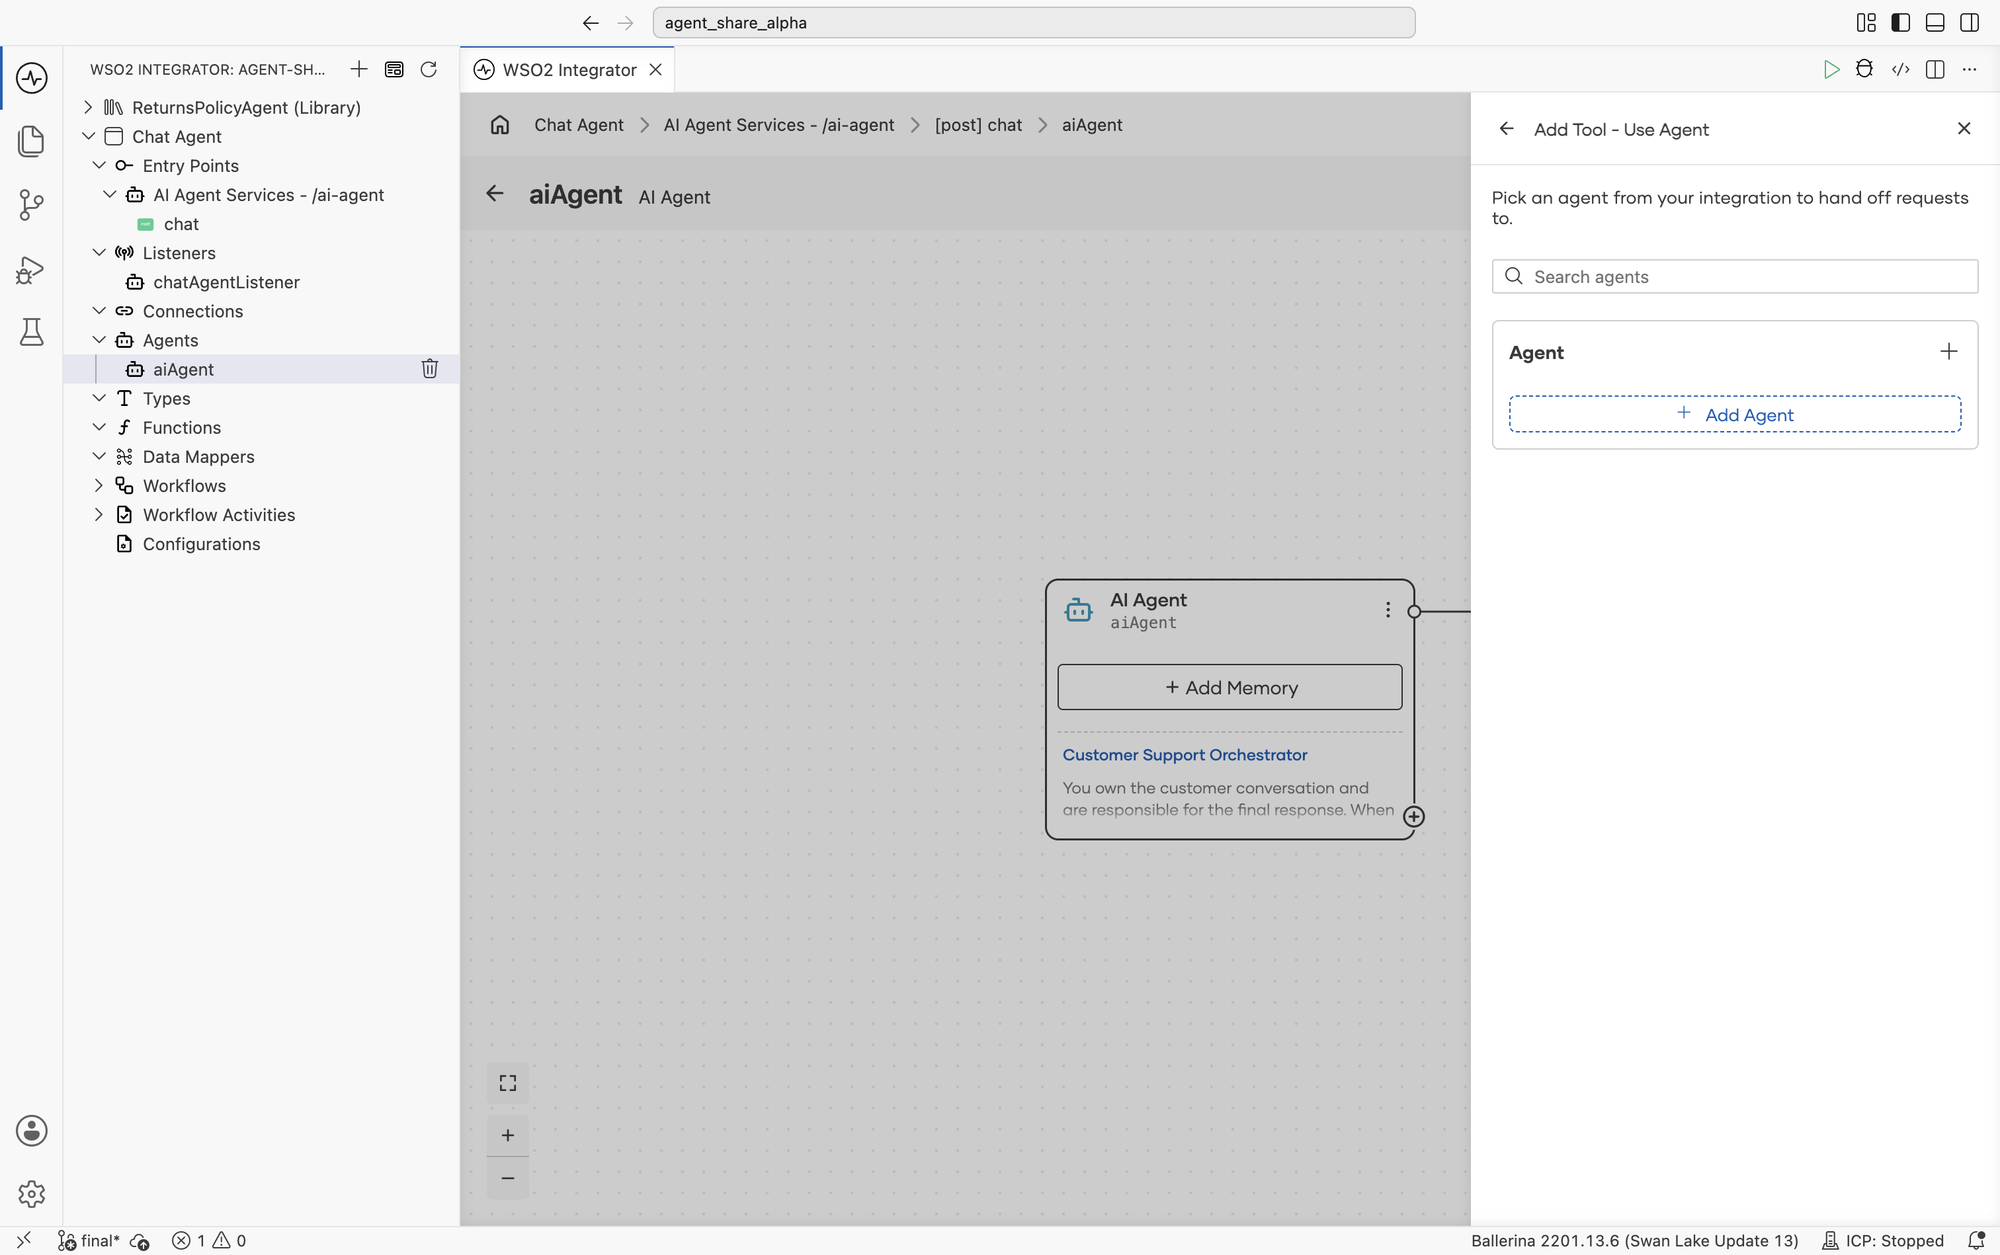Click the refresh icon in sidebar header
The height and width of the screenshot is (1255, 2000).
click(429, 69)
